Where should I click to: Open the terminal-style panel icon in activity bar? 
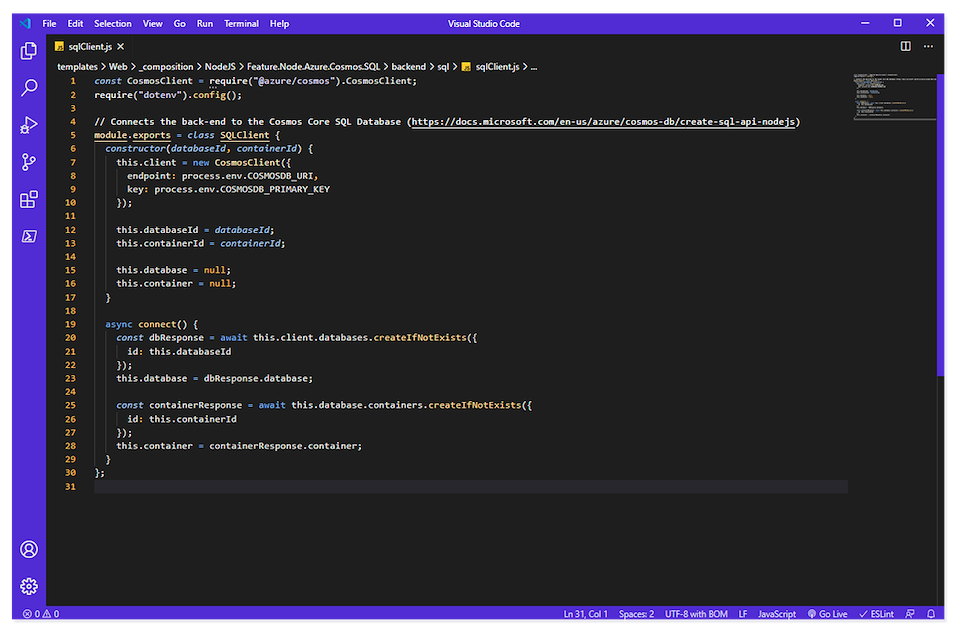29,236
